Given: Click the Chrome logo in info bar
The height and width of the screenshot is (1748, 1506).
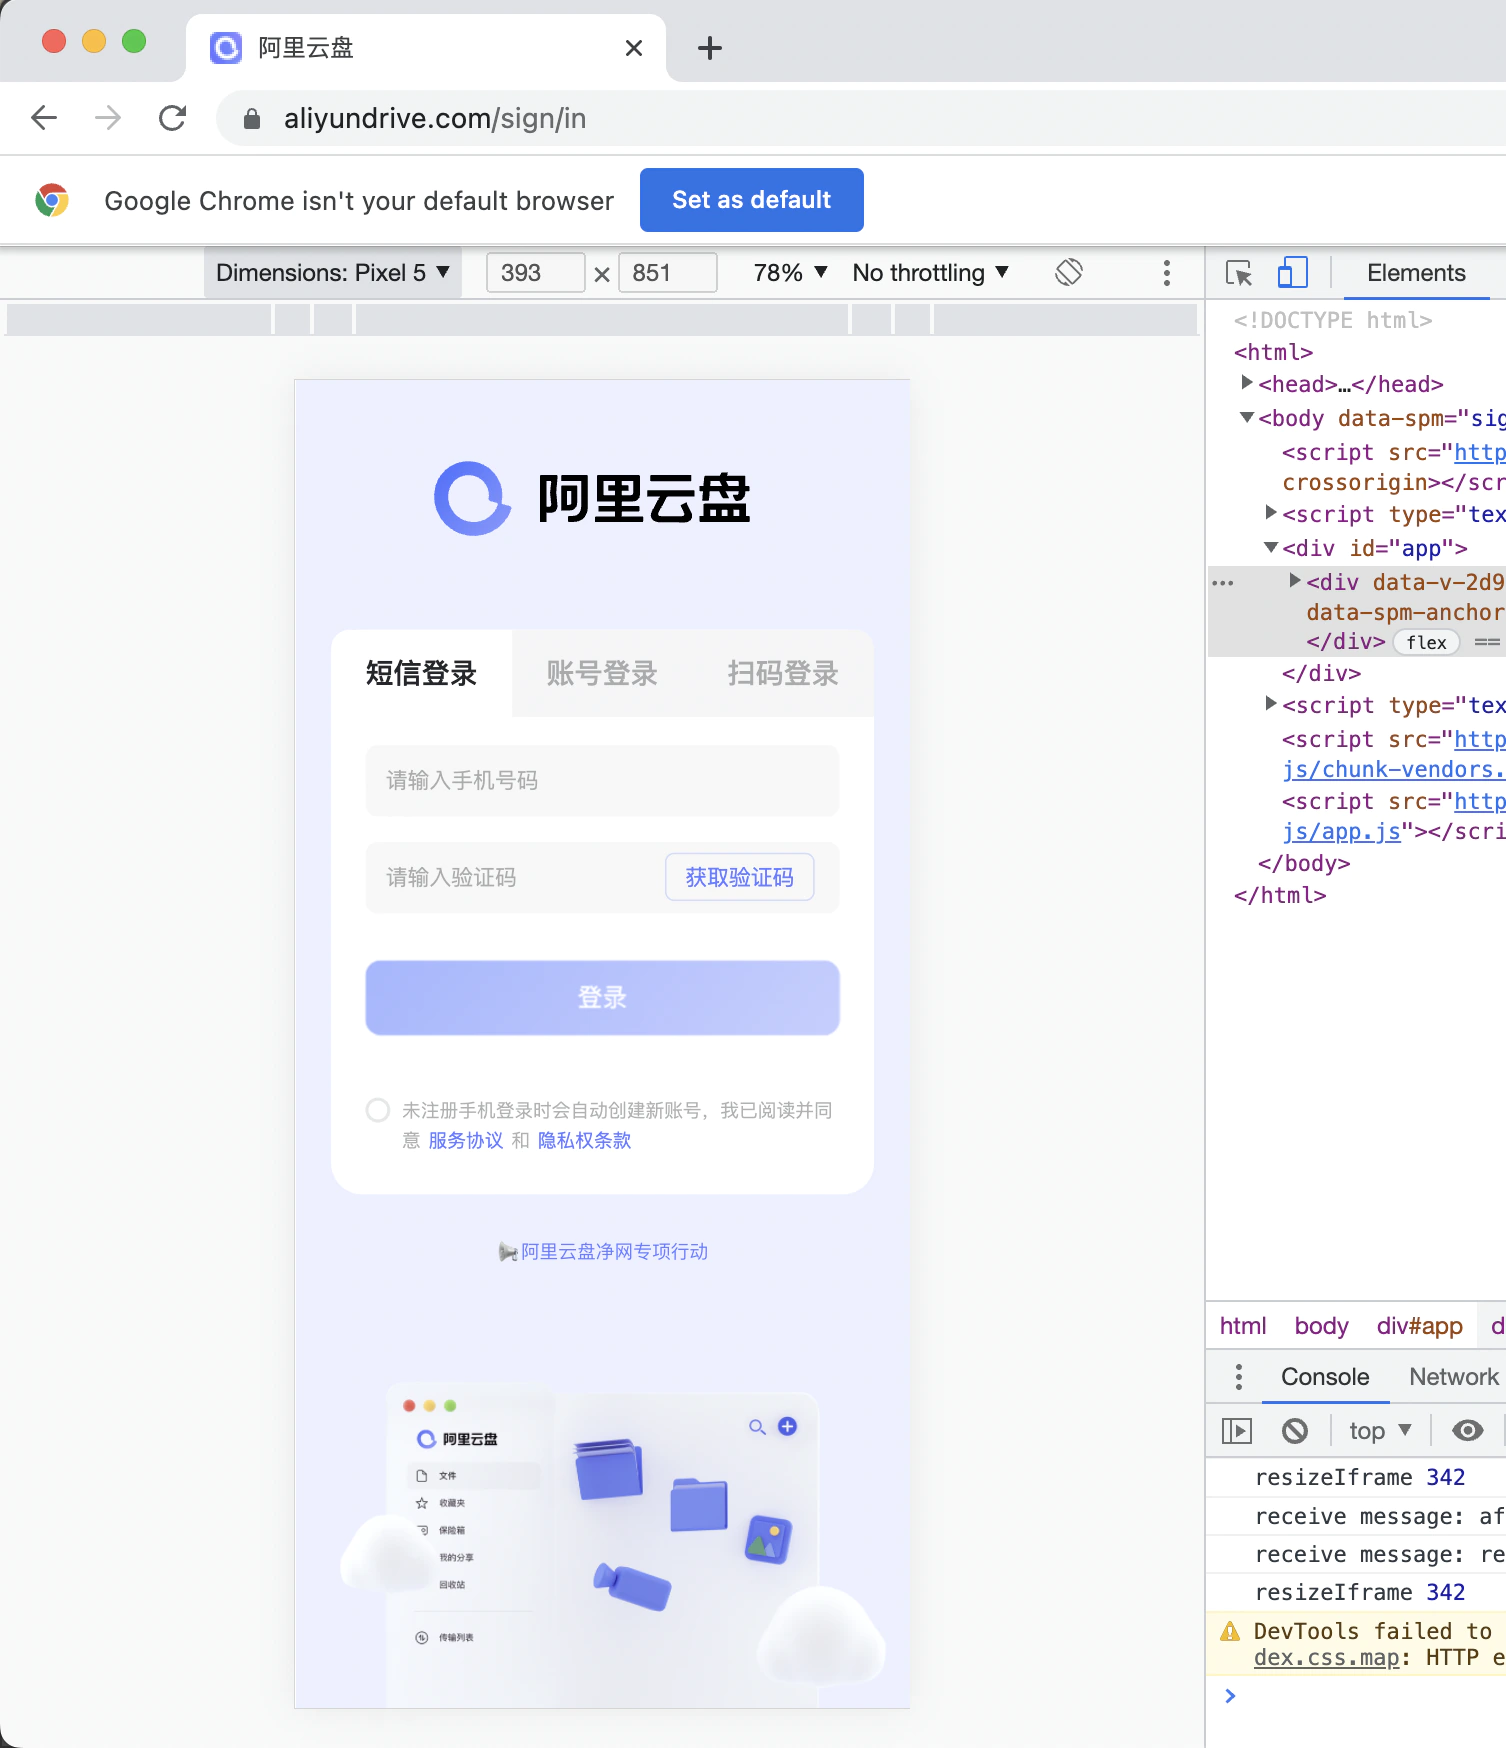Looking at the screenshot, I should click(52, 200).
